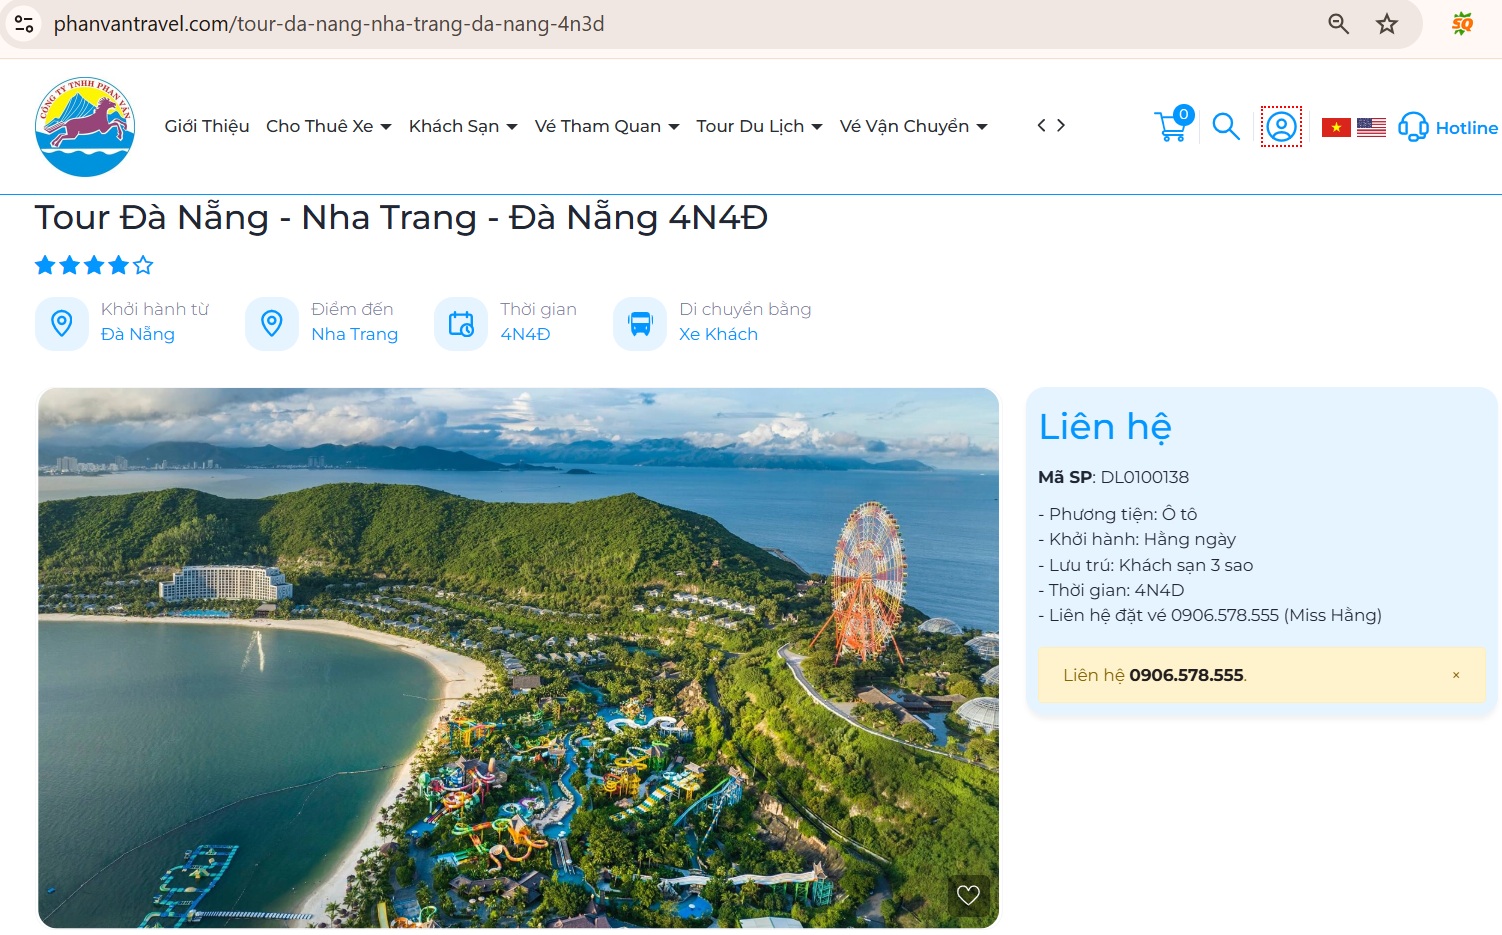
Task: Dismiss the yellow contact banner
Action: 1456,675
